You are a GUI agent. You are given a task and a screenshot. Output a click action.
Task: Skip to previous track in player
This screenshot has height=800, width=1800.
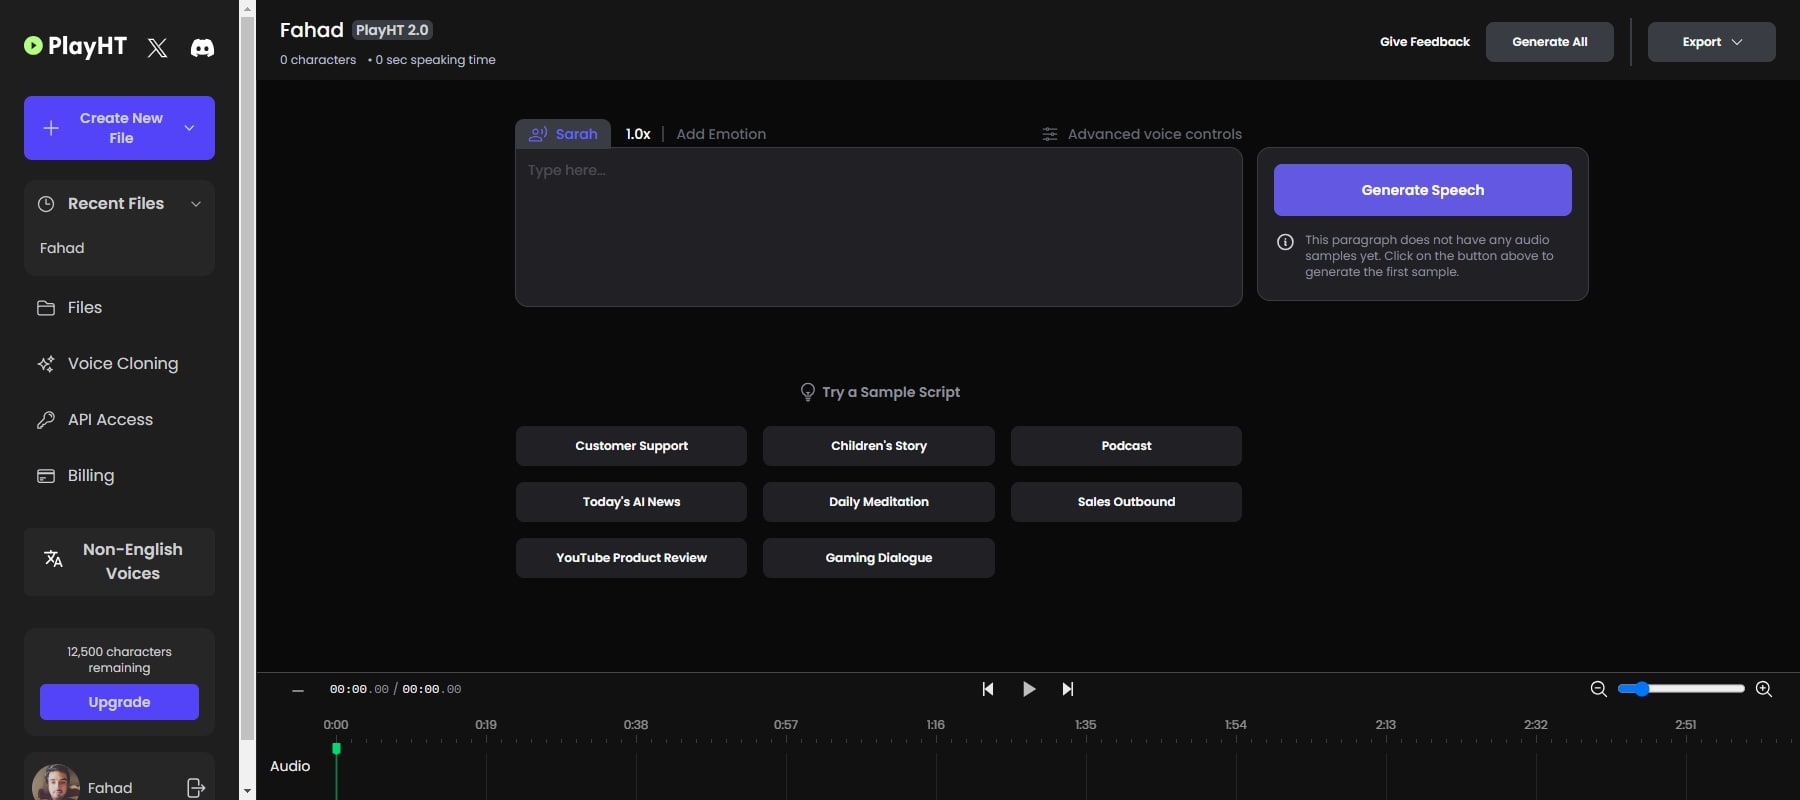pos(988,689)
